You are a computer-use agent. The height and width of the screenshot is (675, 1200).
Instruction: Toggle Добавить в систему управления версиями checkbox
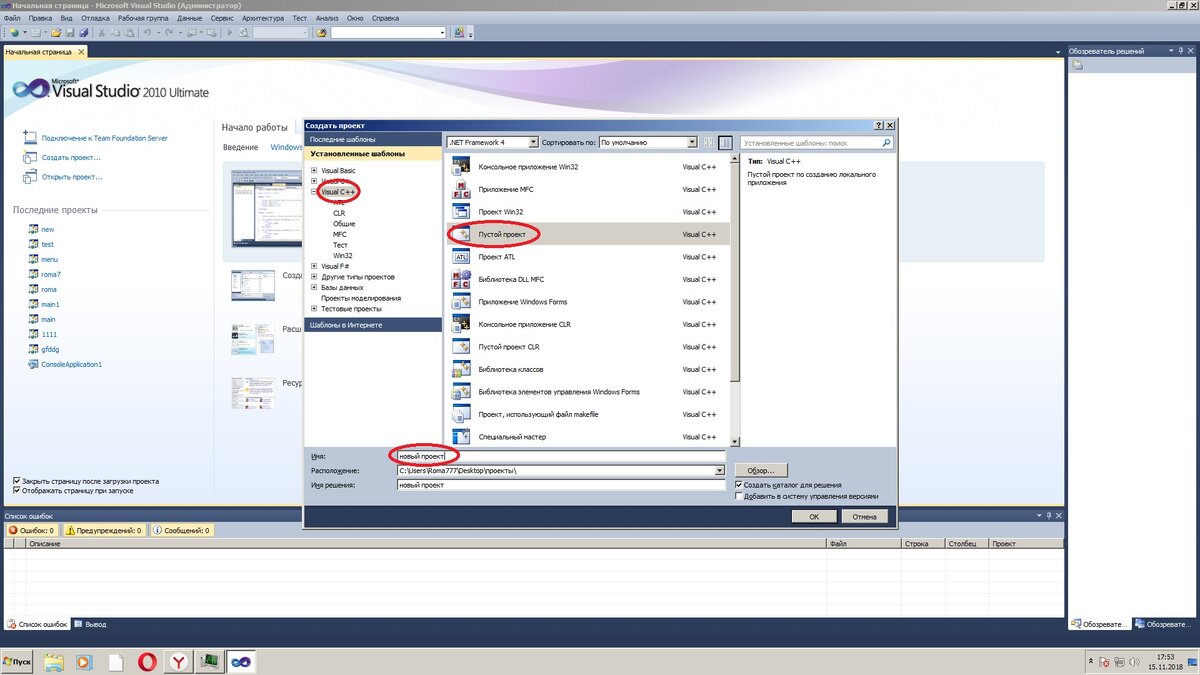(739, 496)
